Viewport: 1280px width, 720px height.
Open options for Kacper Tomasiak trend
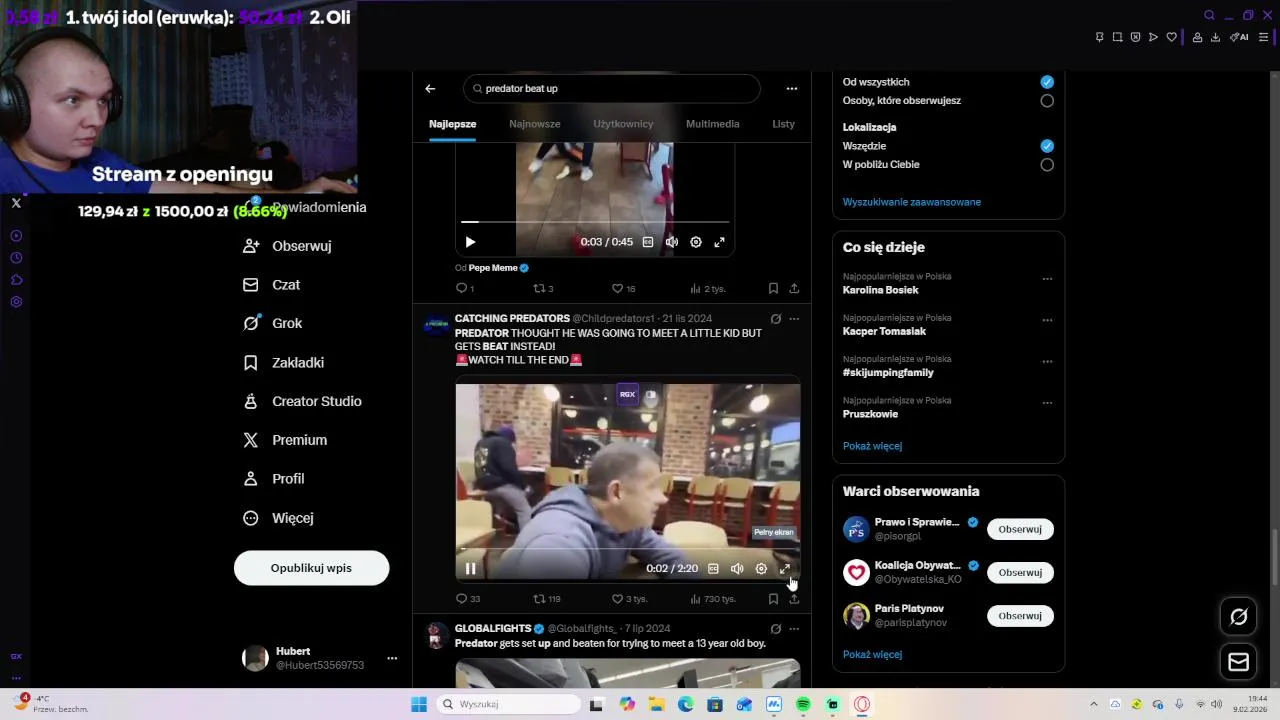[x=1047, y=320]
